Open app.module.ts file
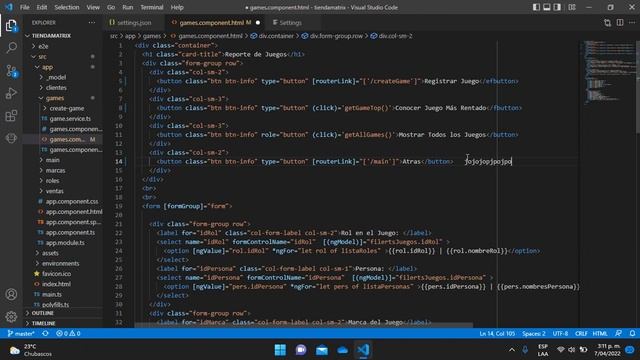Screen dimensions: 640x360 [x=65, y=242]
